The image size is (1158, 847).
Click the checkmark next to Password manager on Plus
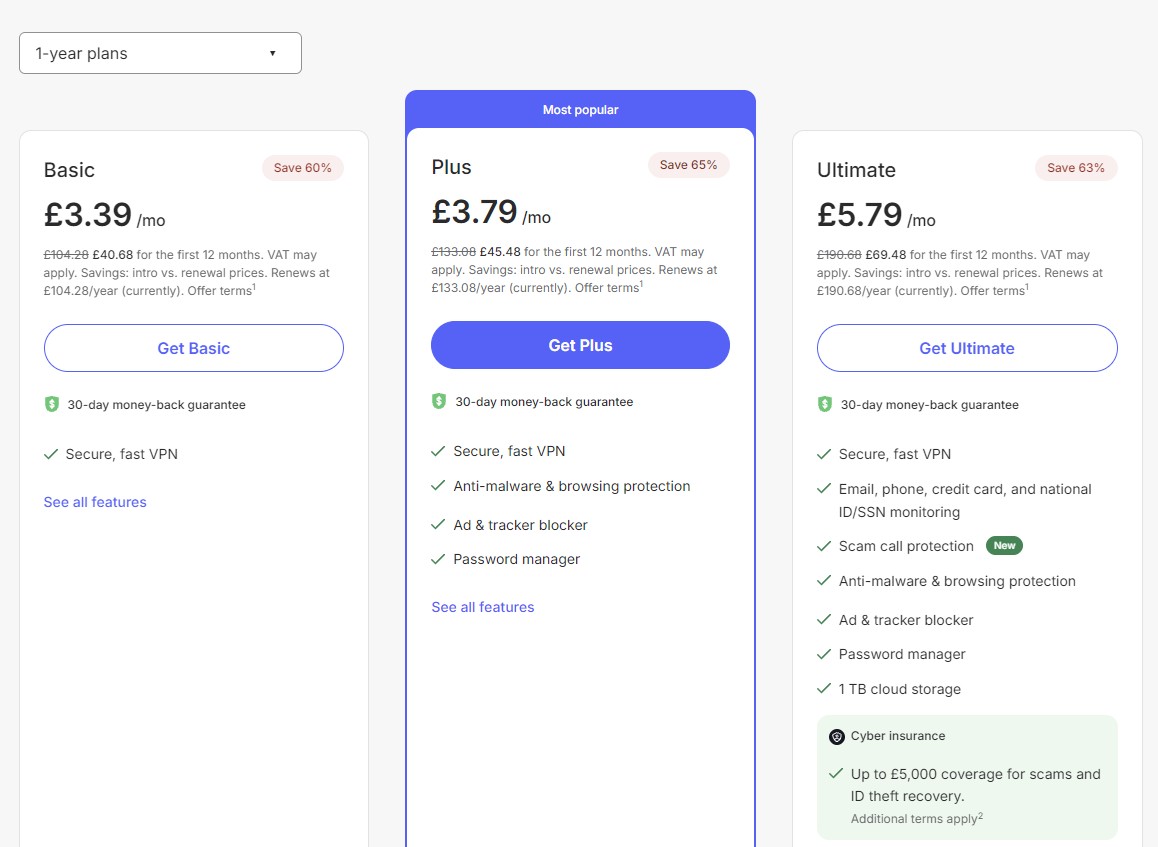[x=438, y=558]
